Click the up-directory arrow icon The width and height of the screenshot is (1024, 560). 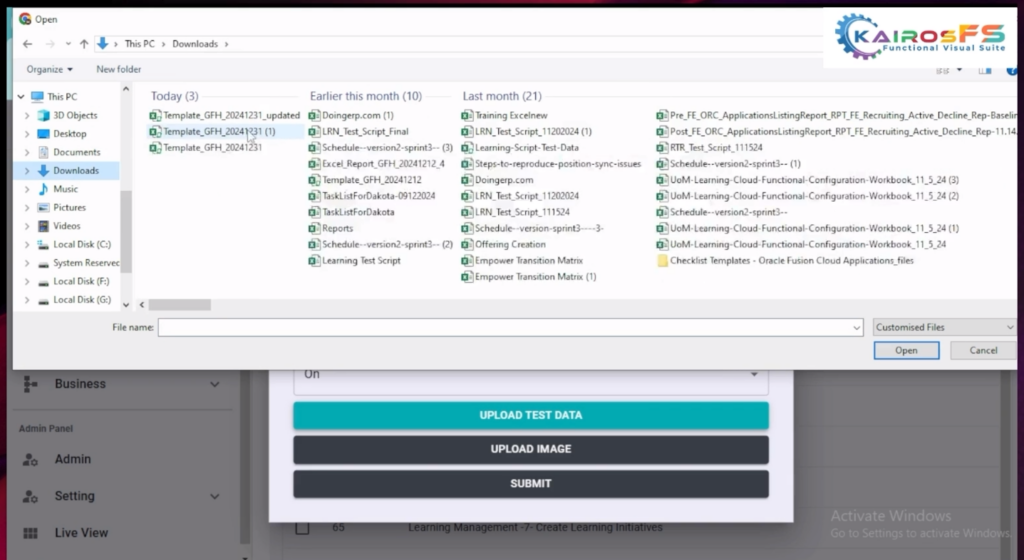click(82, 44)
